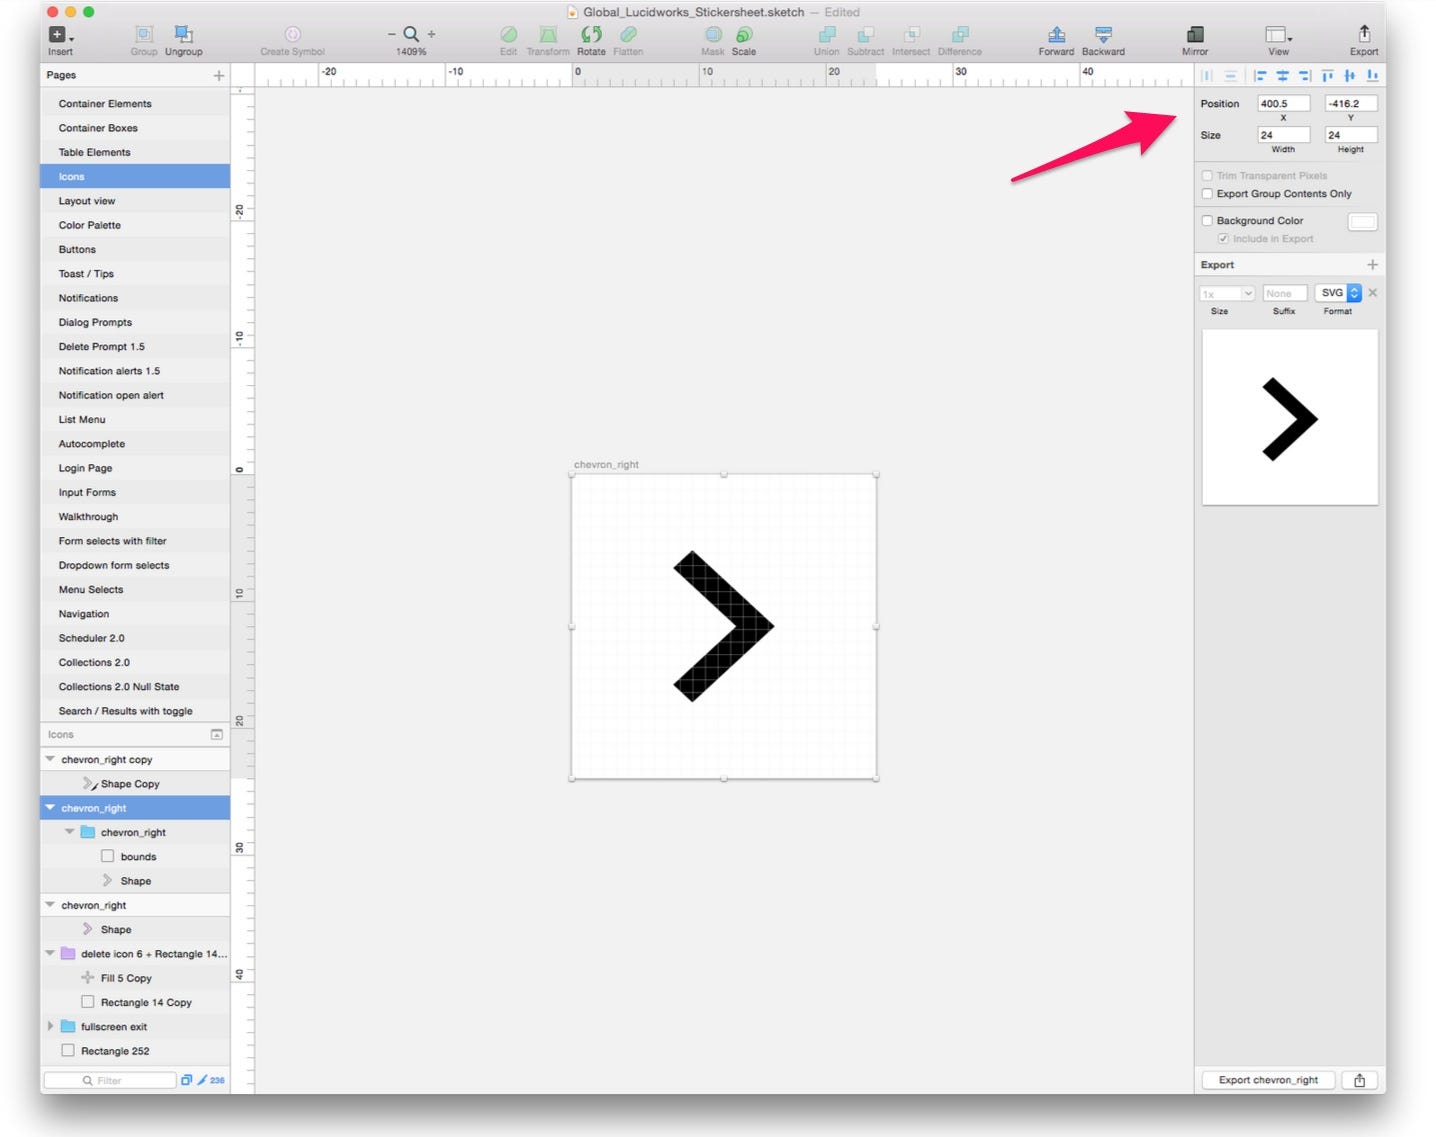Align layers to bottom edge

tap(1372, 76)
